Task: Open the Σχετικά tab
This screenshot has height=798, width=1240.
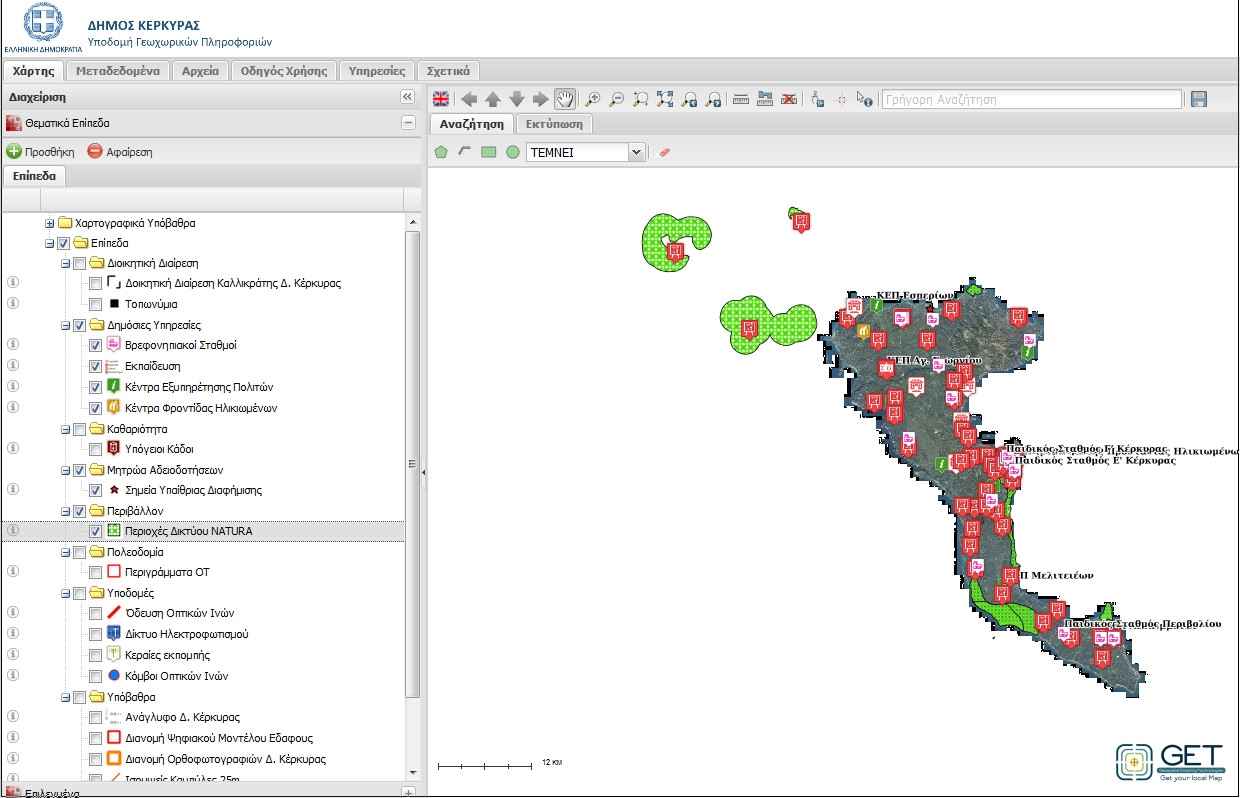Action: [x=449, y=71]
